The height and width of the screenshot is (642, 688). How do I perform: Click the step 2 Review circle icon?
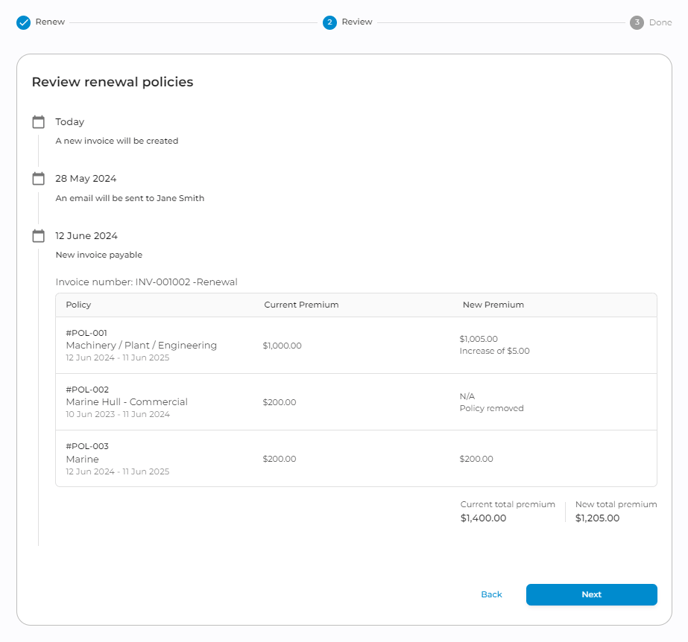click(330, 22)
